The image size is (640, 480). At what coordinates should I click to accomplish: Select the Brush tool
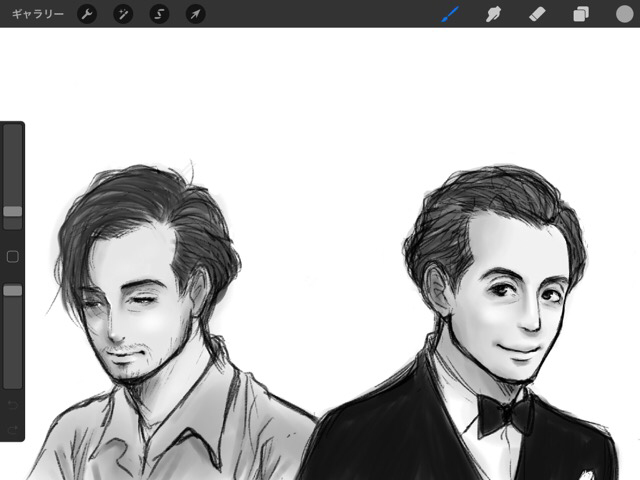pos(450,14)
